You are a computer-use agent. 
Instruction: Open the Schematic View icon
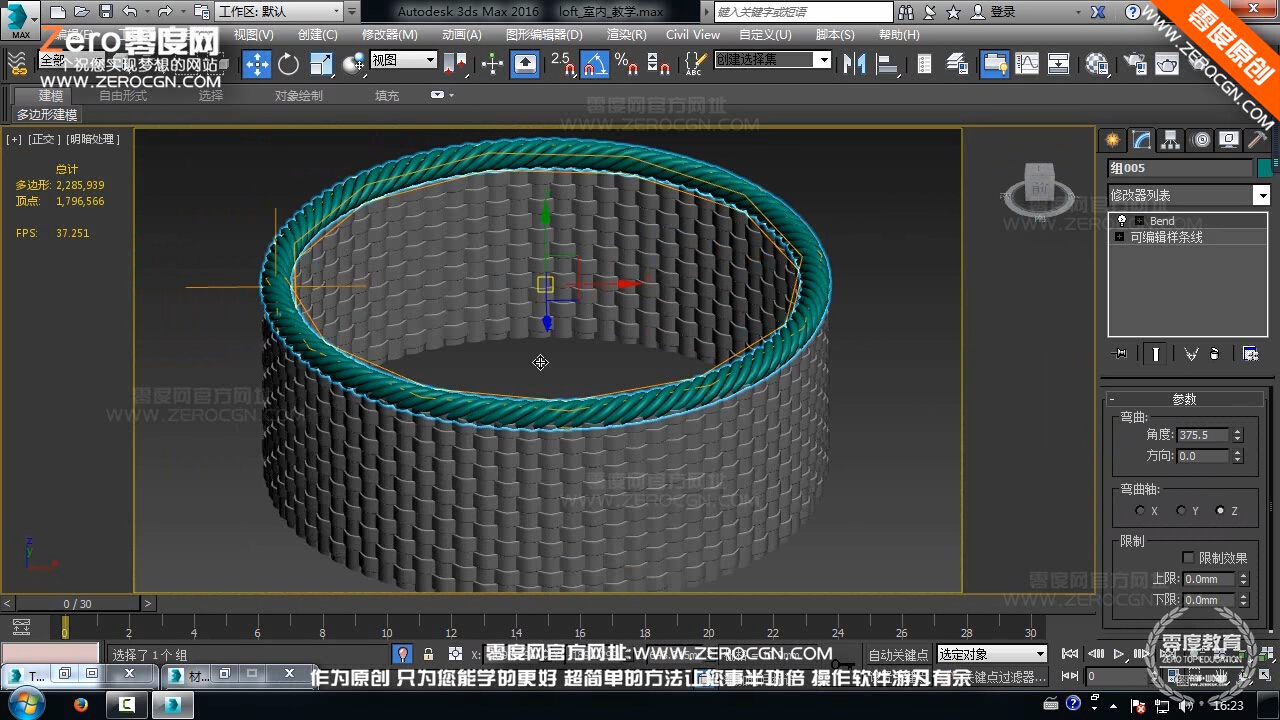tap(1059, 64)
